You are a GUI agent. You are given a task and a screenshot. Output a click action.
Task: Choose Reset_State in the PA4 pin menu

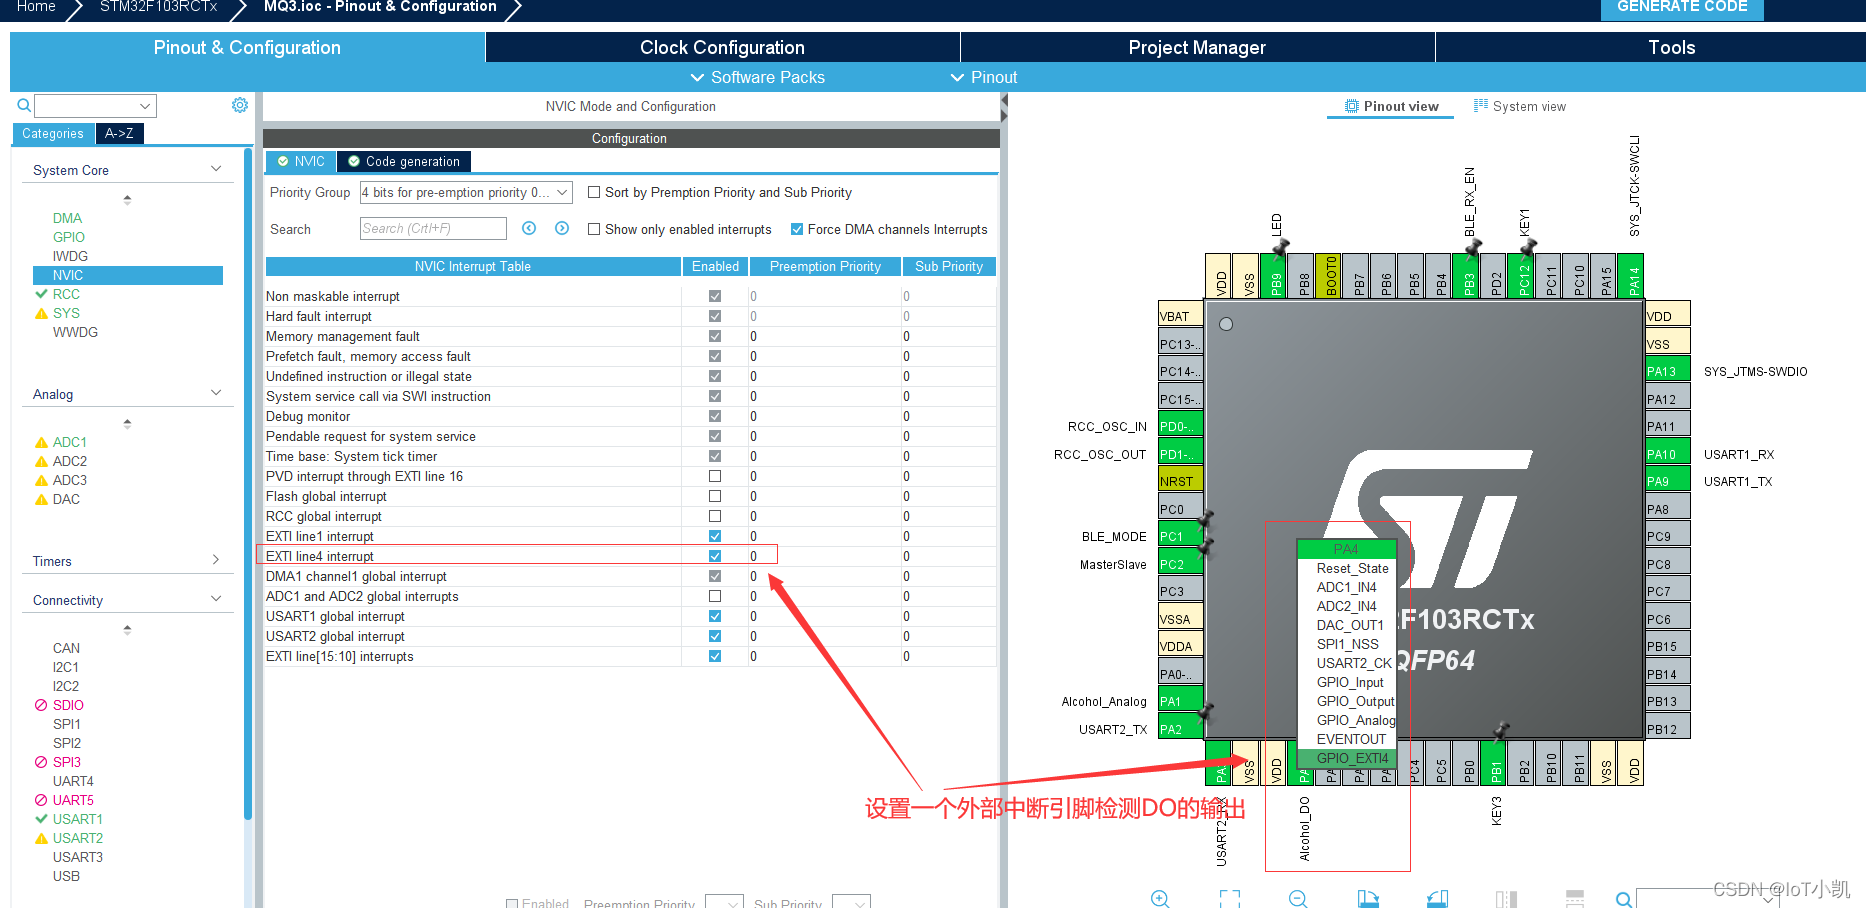[1352, 568]
